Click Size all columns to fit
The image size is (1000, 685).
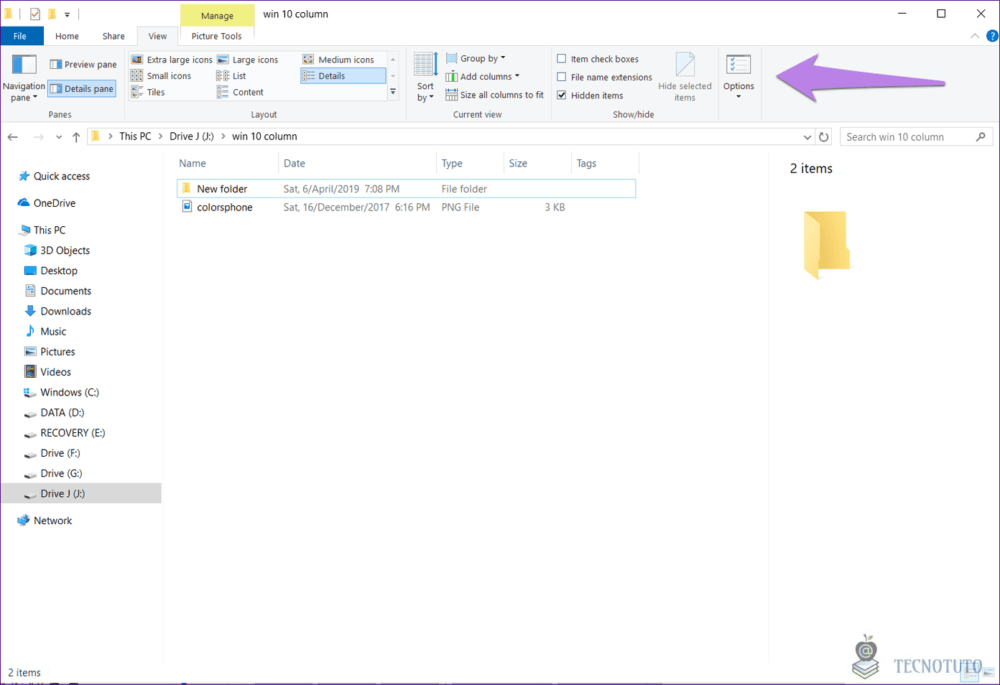494,95
